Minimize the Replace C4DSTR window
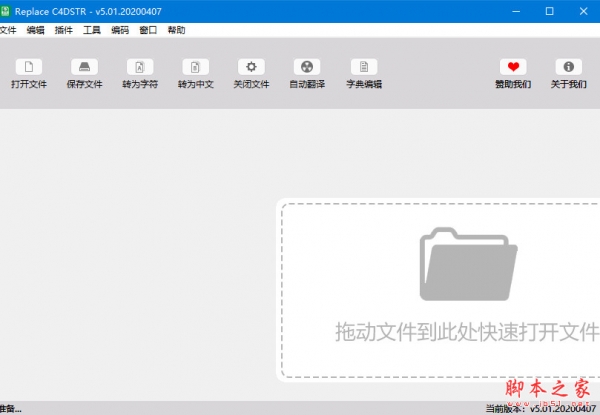The height and width of the screenshot is (415, 600). coord(516,11)
